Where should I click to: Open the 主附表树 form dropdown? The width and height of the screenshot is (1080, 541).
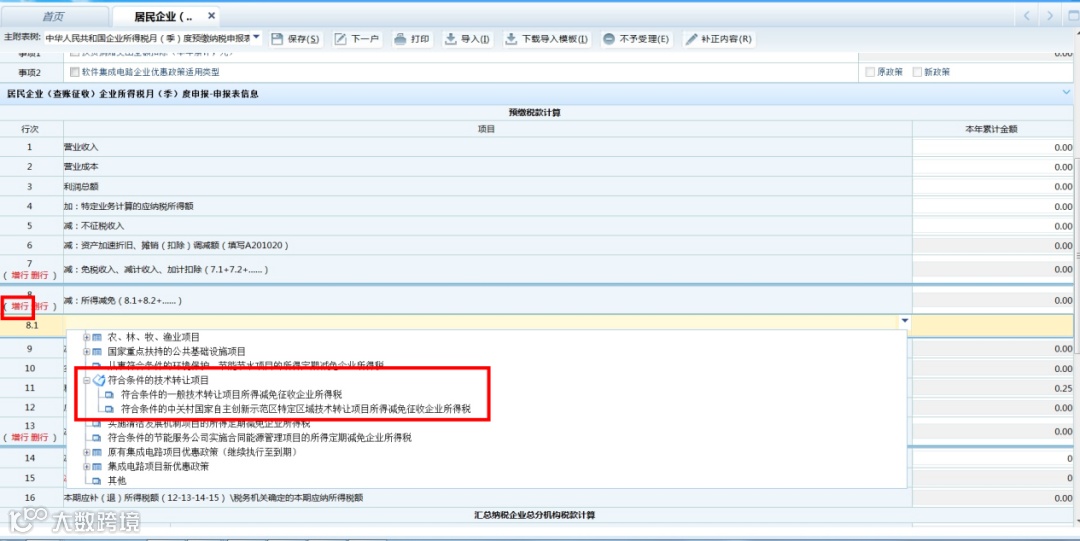click(256, 36)
